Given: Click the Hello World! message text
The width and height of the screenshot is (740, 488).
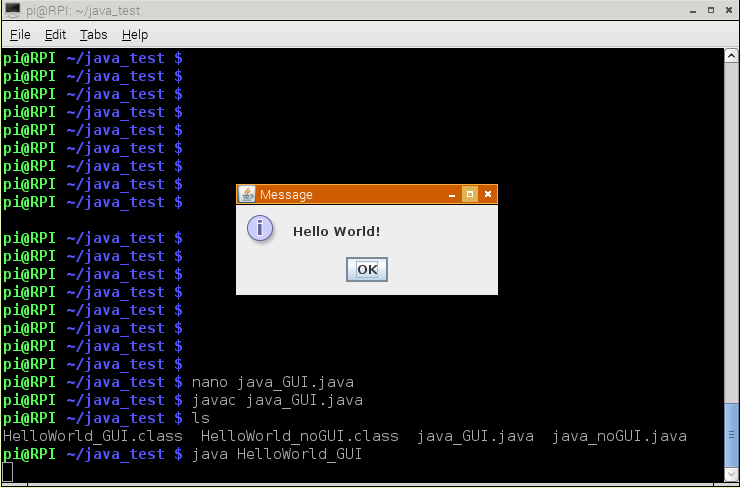Looking at the screenshot, I should (x=336, y=231).
